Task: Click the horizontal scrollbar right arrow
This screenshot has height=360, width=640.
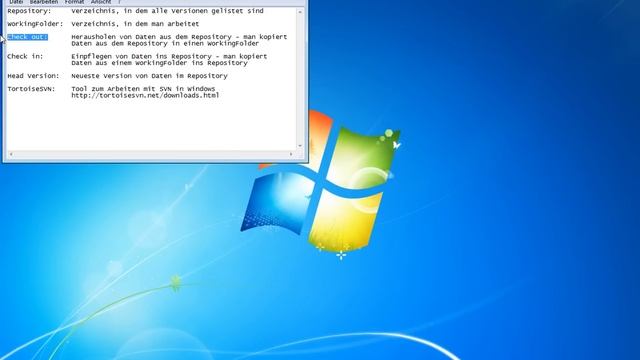Action: [291, 154]
